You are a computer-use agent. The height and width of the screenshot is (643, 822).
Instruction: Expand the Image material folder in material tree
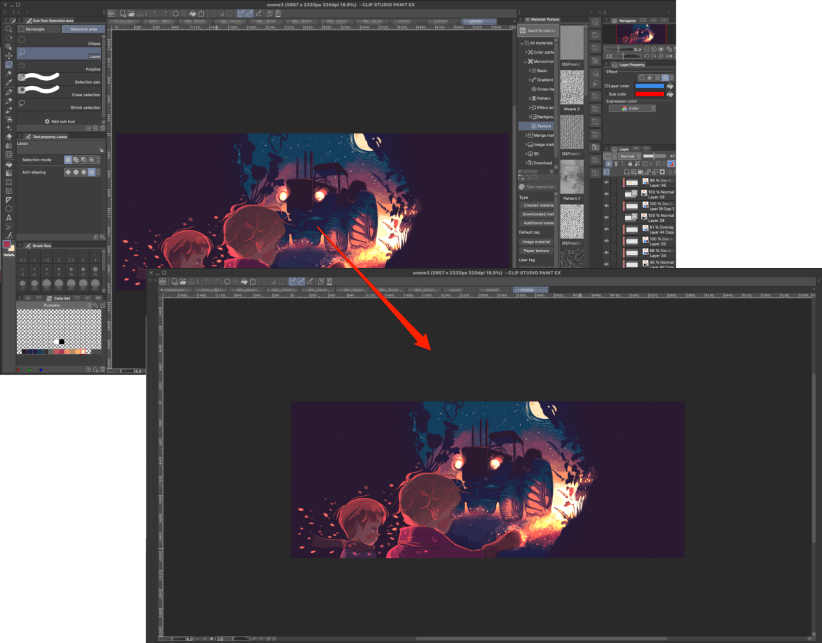point(526,145)
